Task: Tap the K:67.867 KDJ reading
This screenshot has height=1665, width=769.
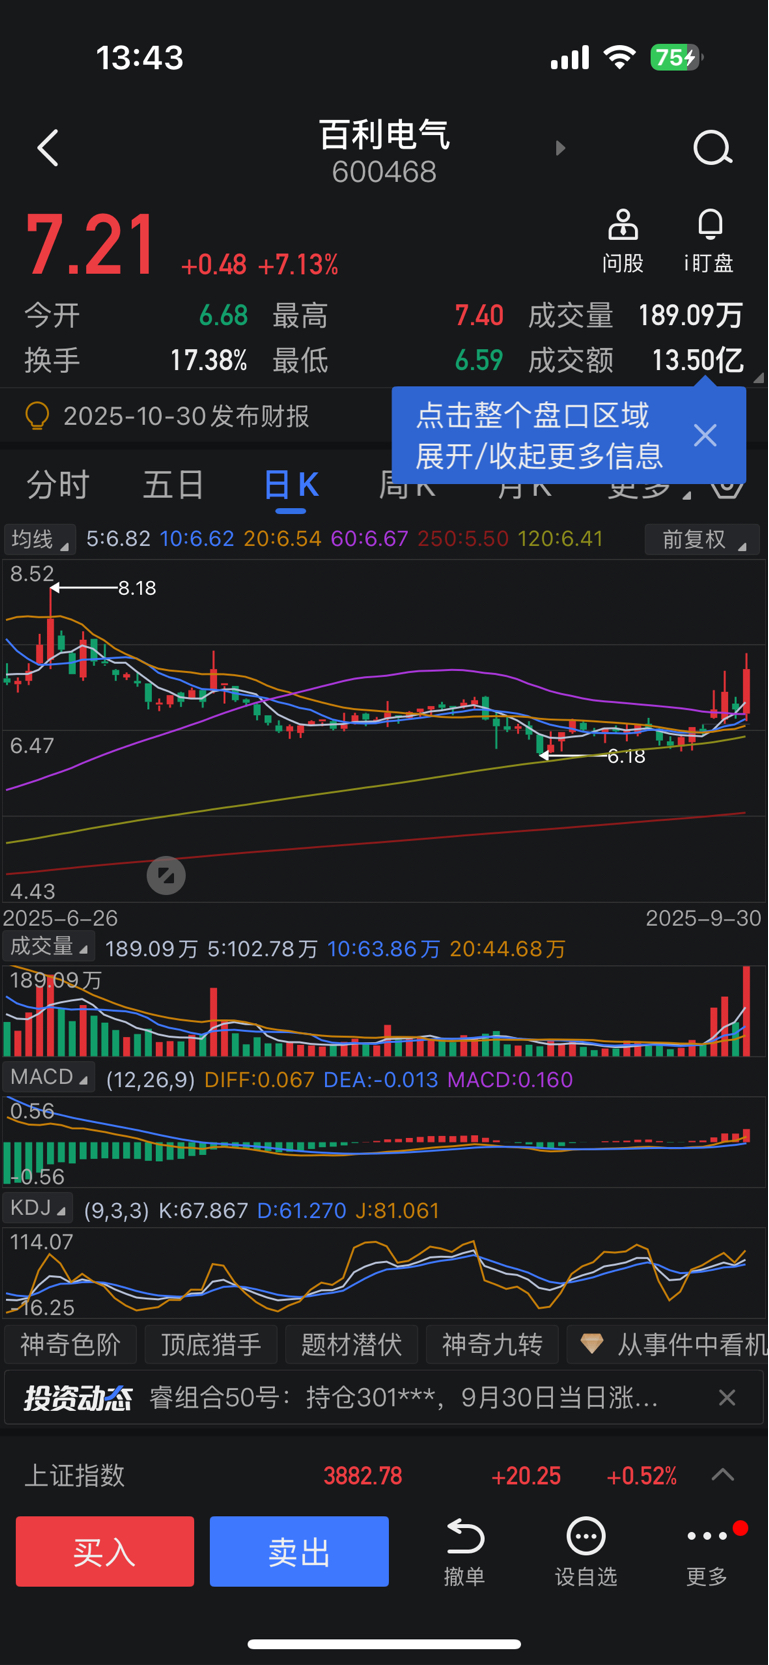Action: 203,1210
